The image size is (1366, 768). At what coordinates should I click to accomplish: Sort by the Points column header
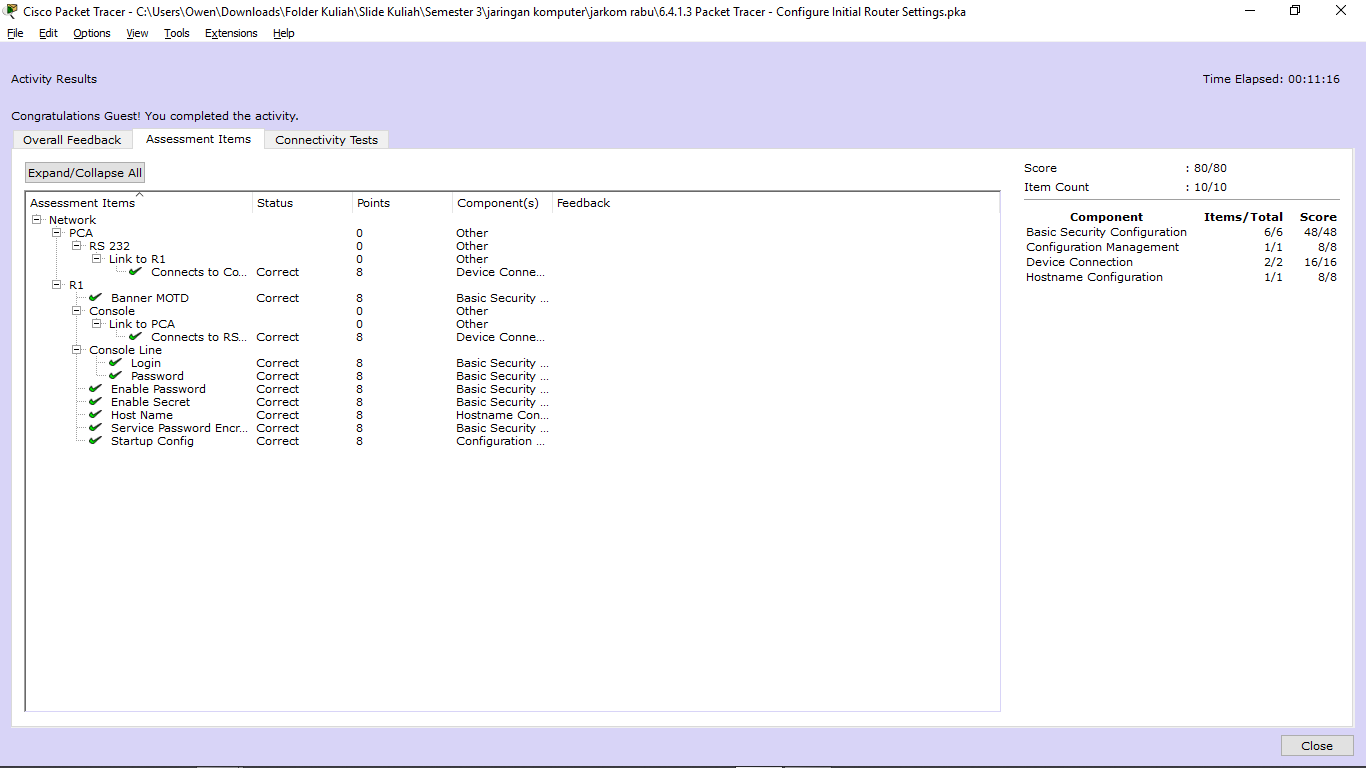point(402,203)
